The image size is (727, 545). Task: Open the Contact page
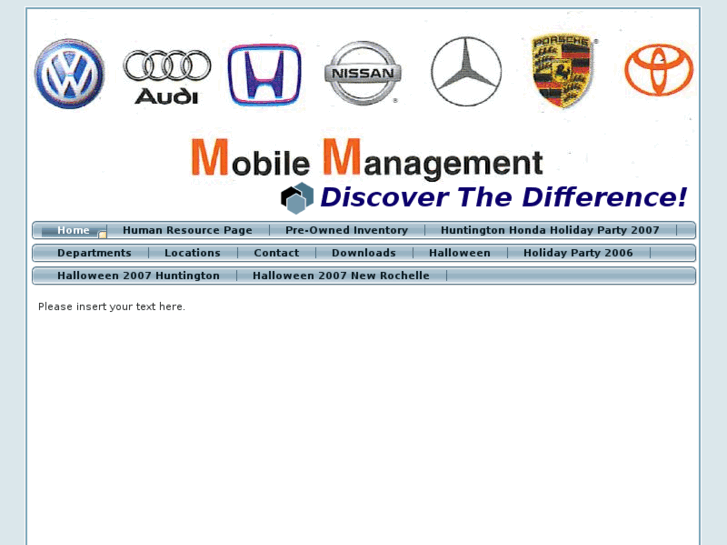[276, 253]
